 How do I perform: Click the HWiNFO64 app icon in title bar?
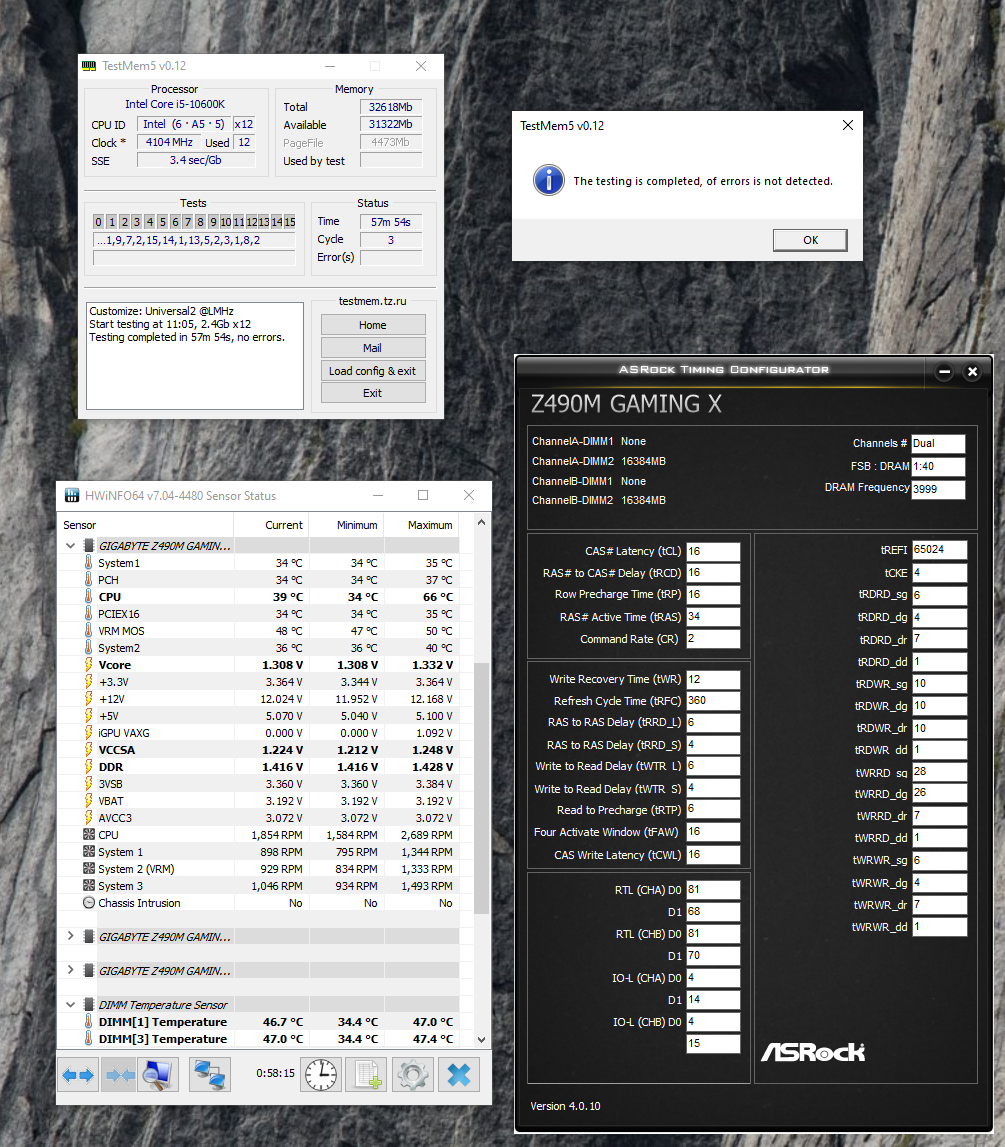(x=72, y=496)
